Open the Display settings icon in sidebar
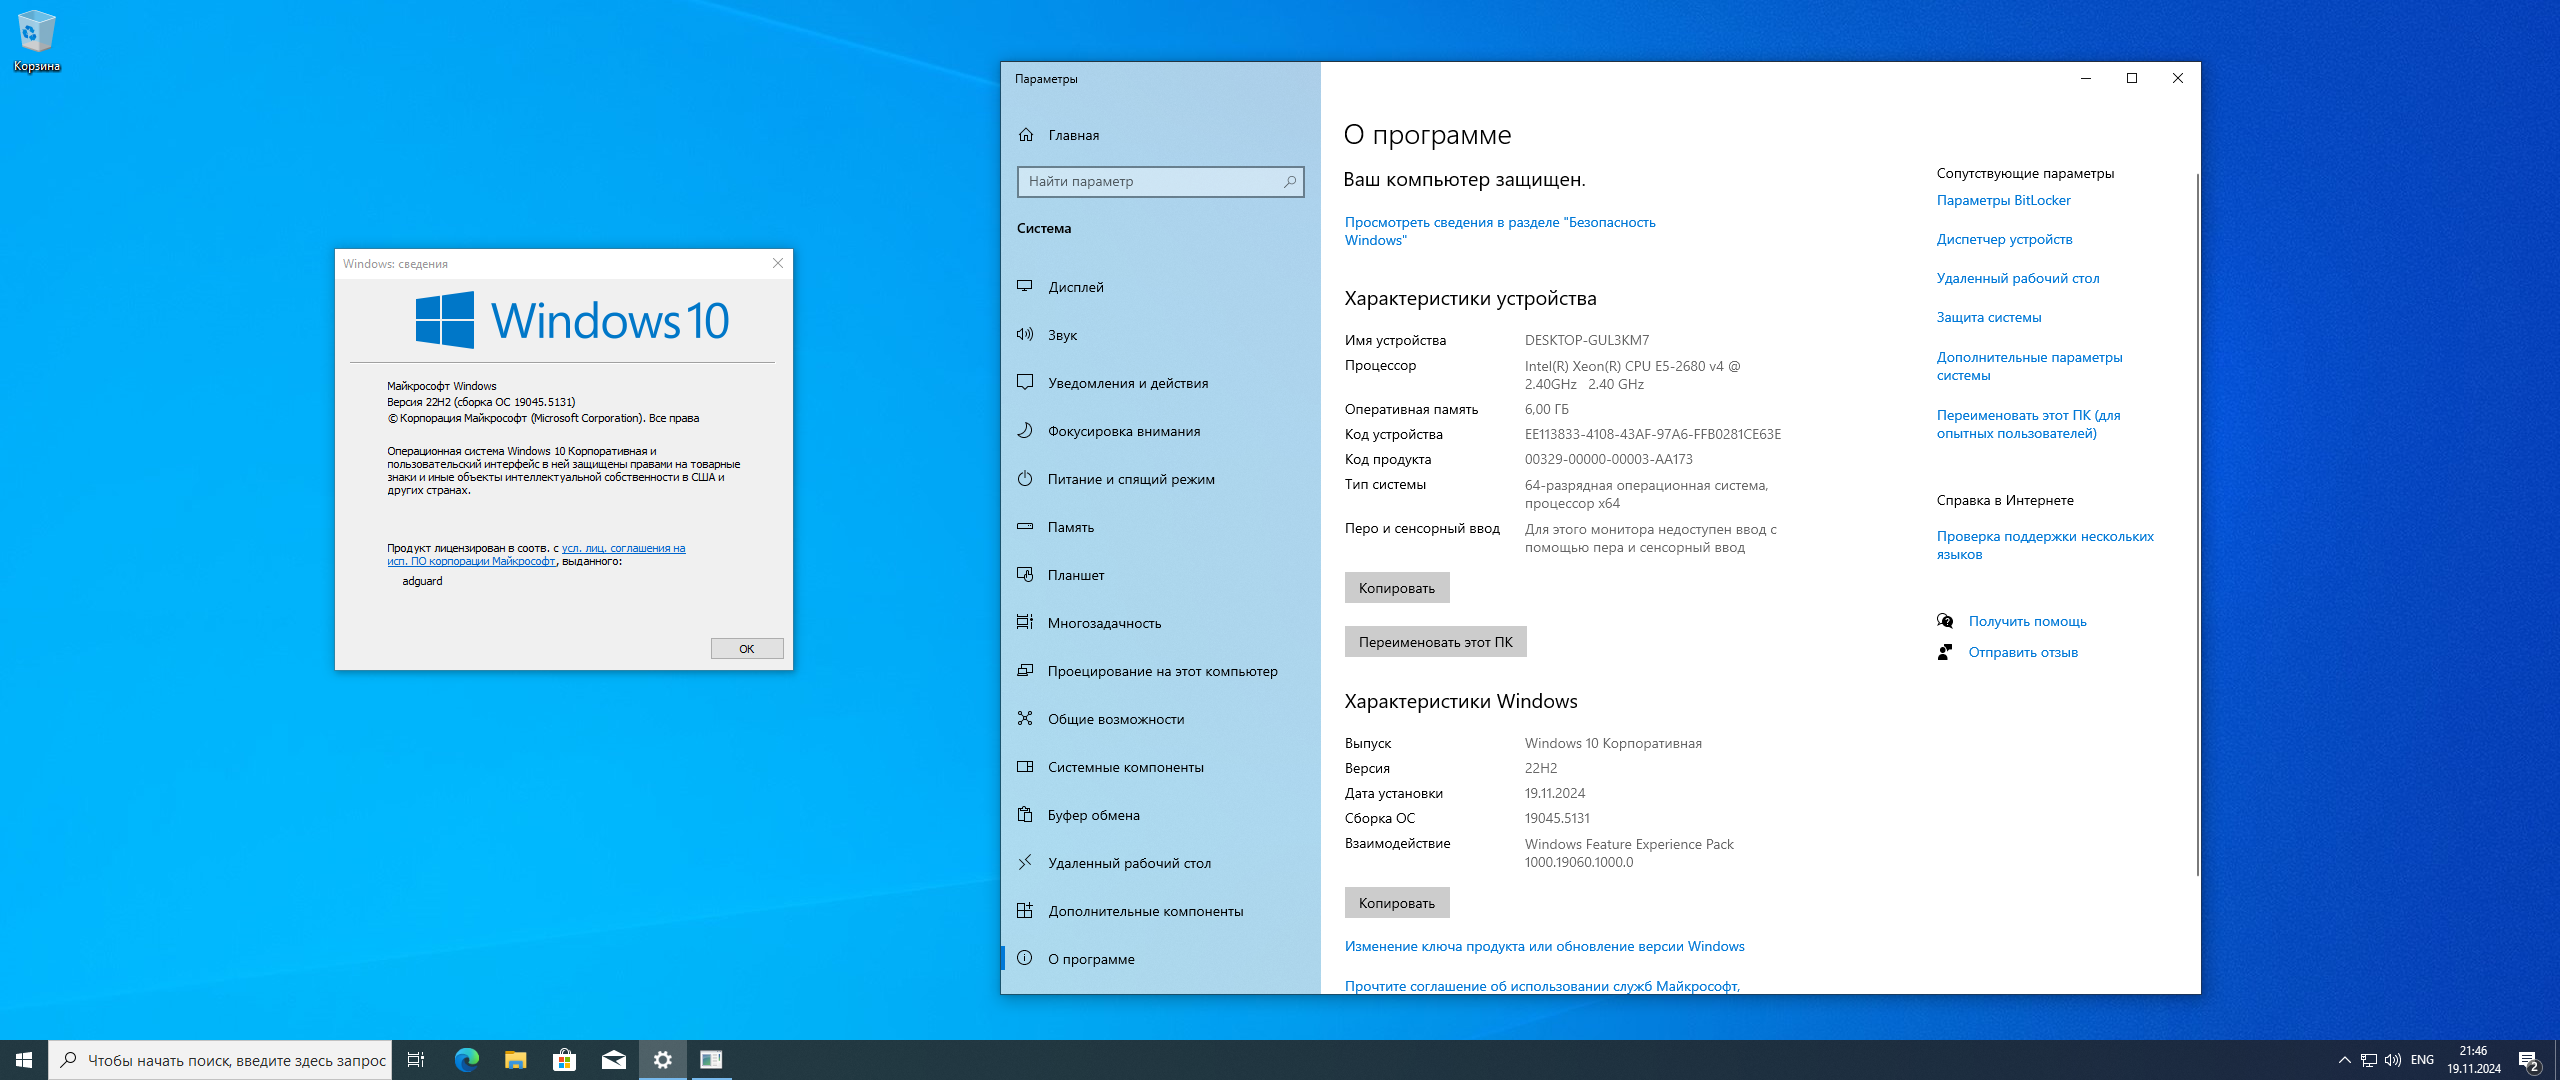This screenshot has width=2560, height=1080. coord(1025,286)
